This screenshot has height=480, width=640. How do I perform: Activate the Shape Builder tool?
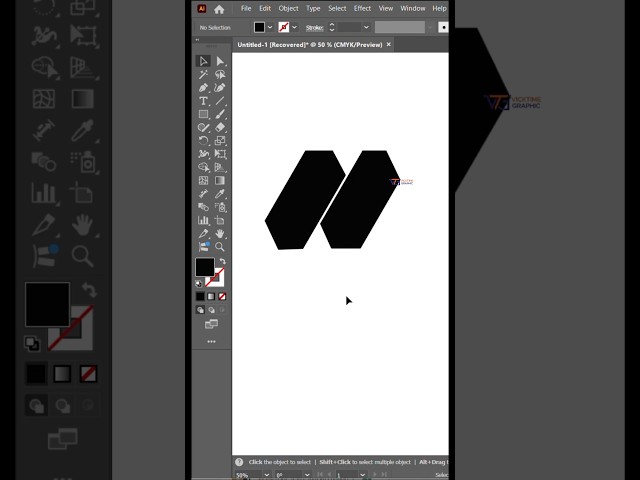(x=203, y=167)
